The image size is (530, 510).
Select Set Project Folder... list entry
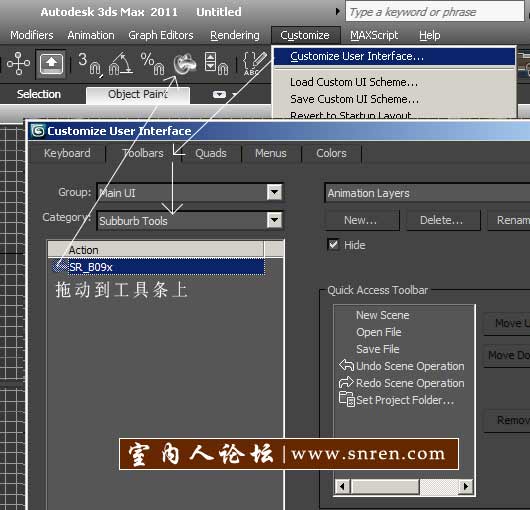(x=405, y=400)
